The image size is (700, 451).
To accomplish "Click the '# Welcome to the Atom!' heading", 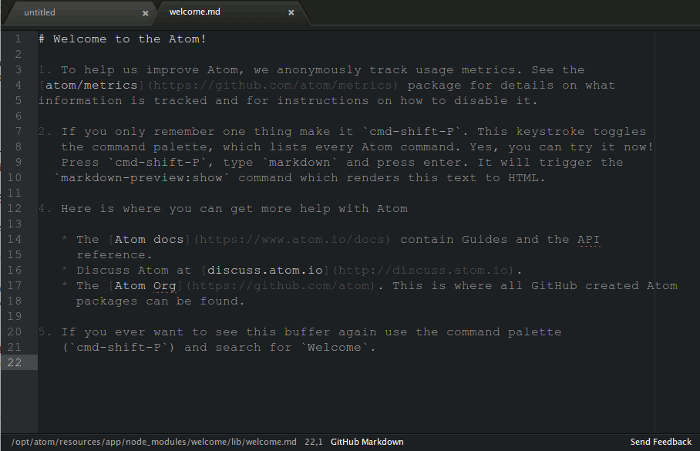I will pyautogui.click(x=122, y=39).
